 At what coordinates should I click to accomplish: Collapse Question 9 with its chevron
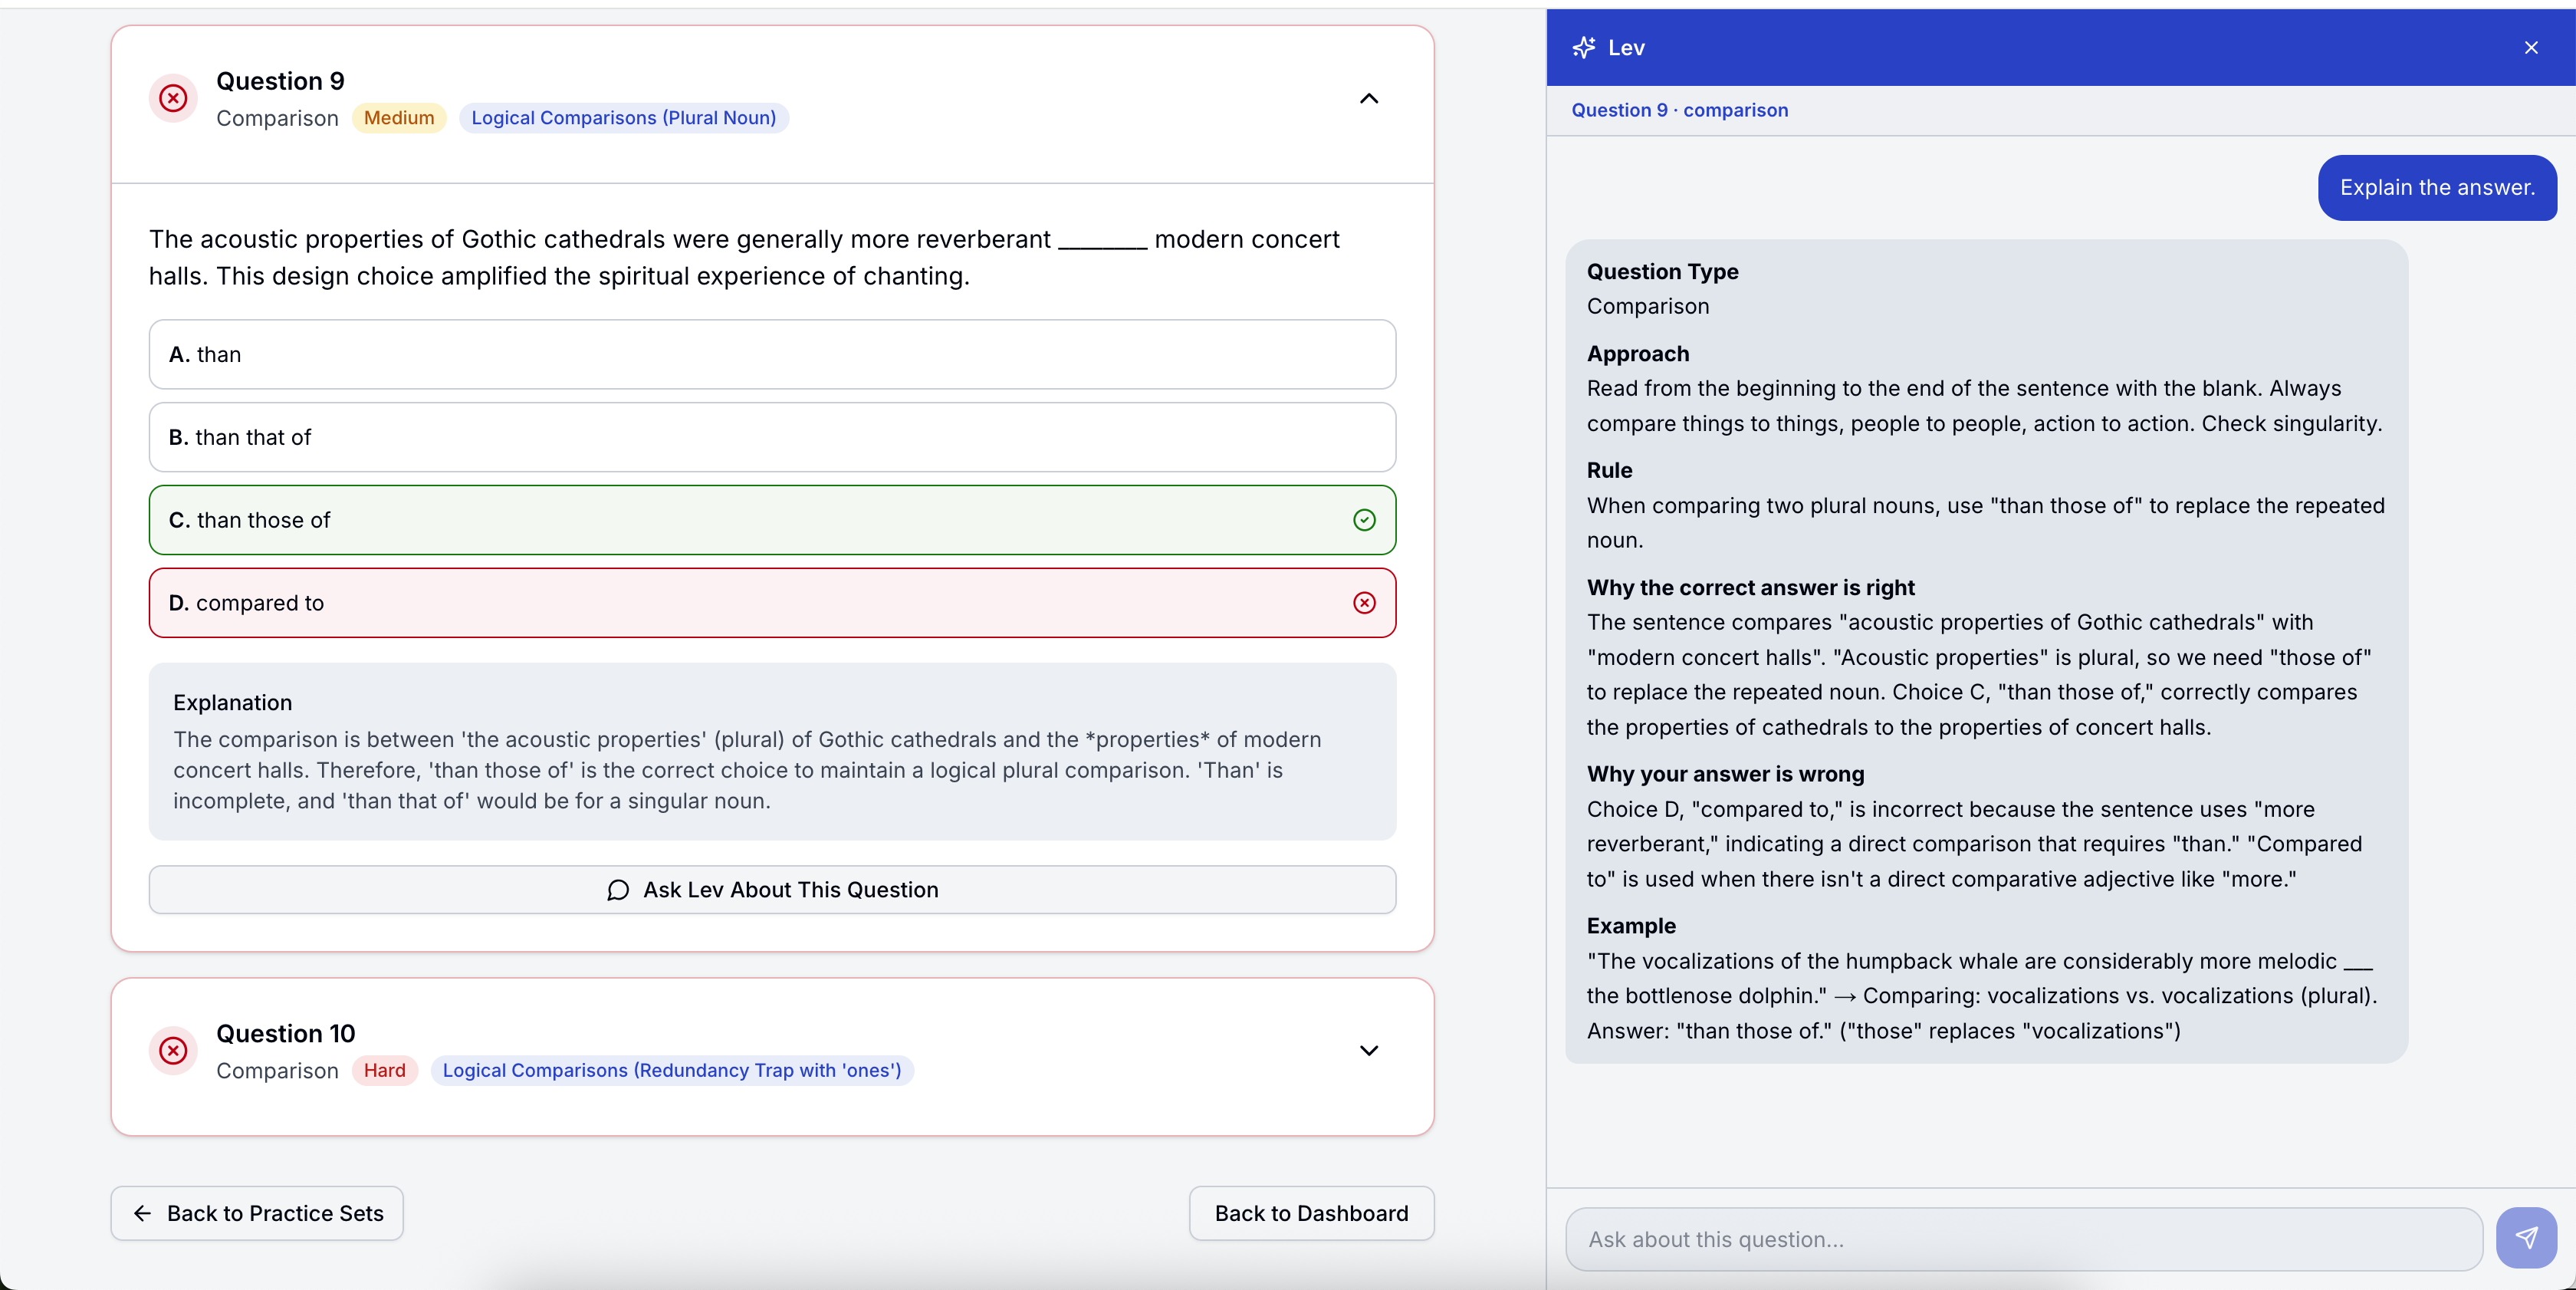tap(1368, 99)
